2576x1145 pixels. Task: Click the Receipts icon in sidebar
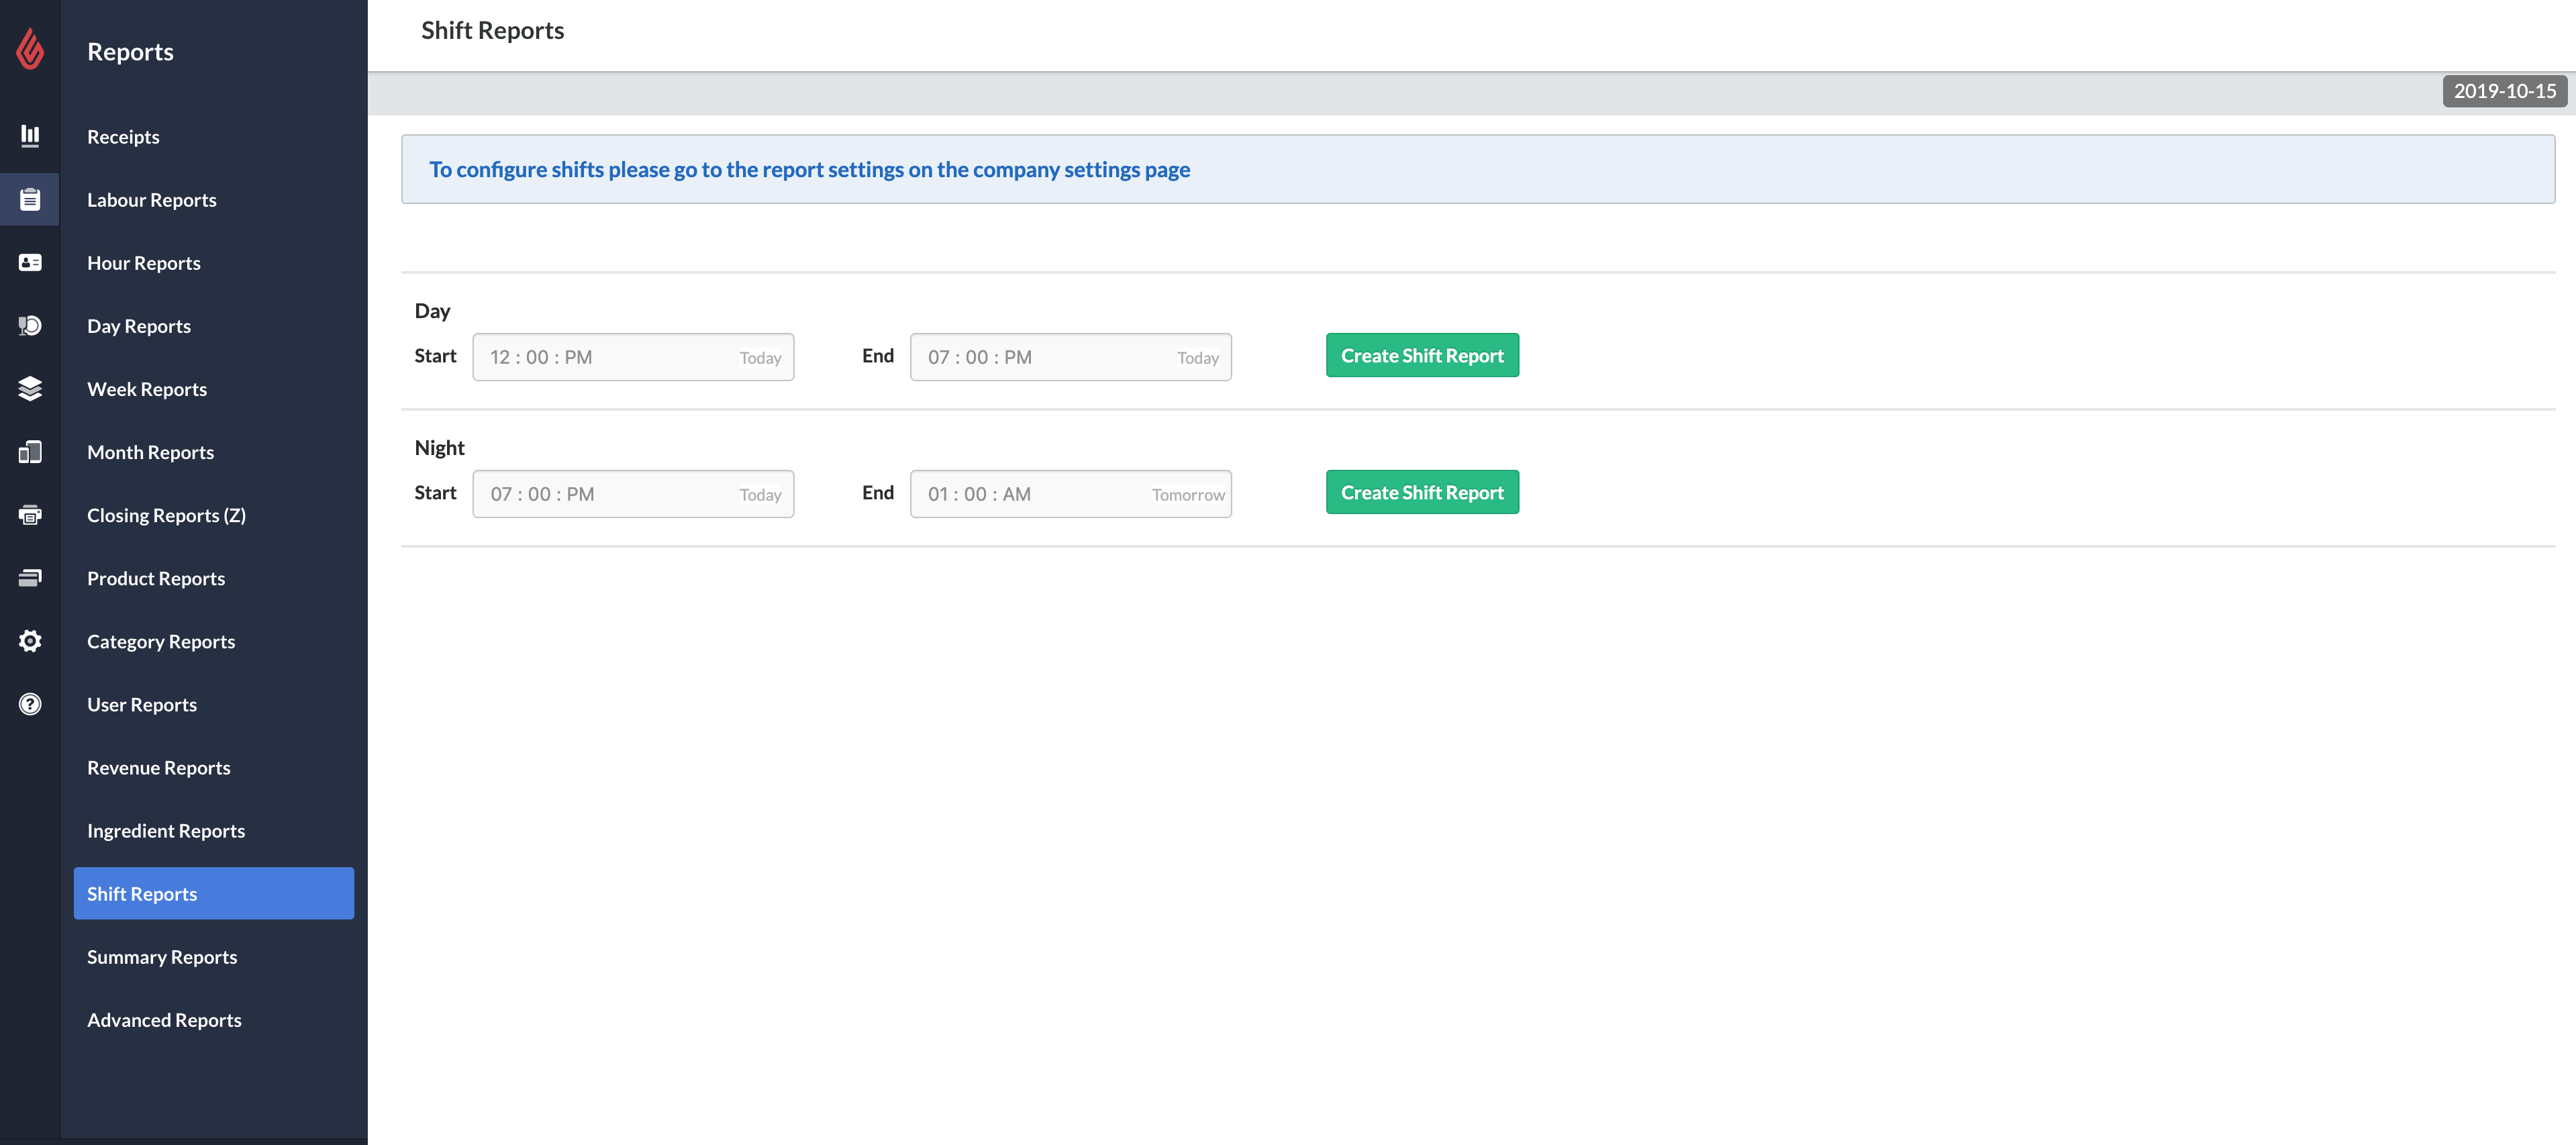(30, 135)
